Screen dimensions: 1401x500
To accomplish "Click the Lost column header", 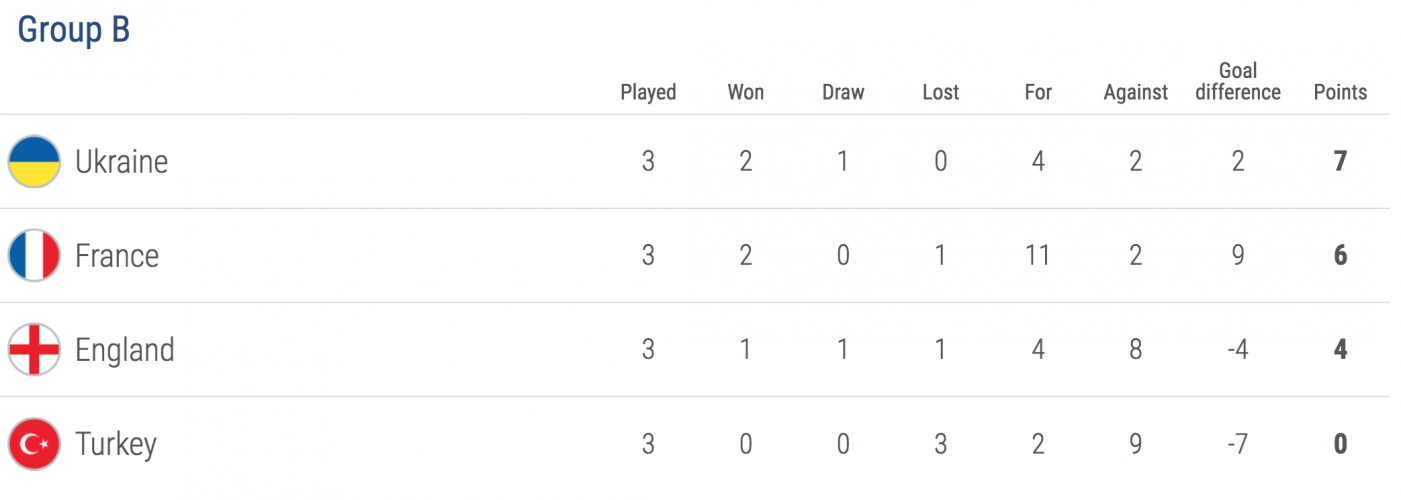I will [x=941, y=92].
